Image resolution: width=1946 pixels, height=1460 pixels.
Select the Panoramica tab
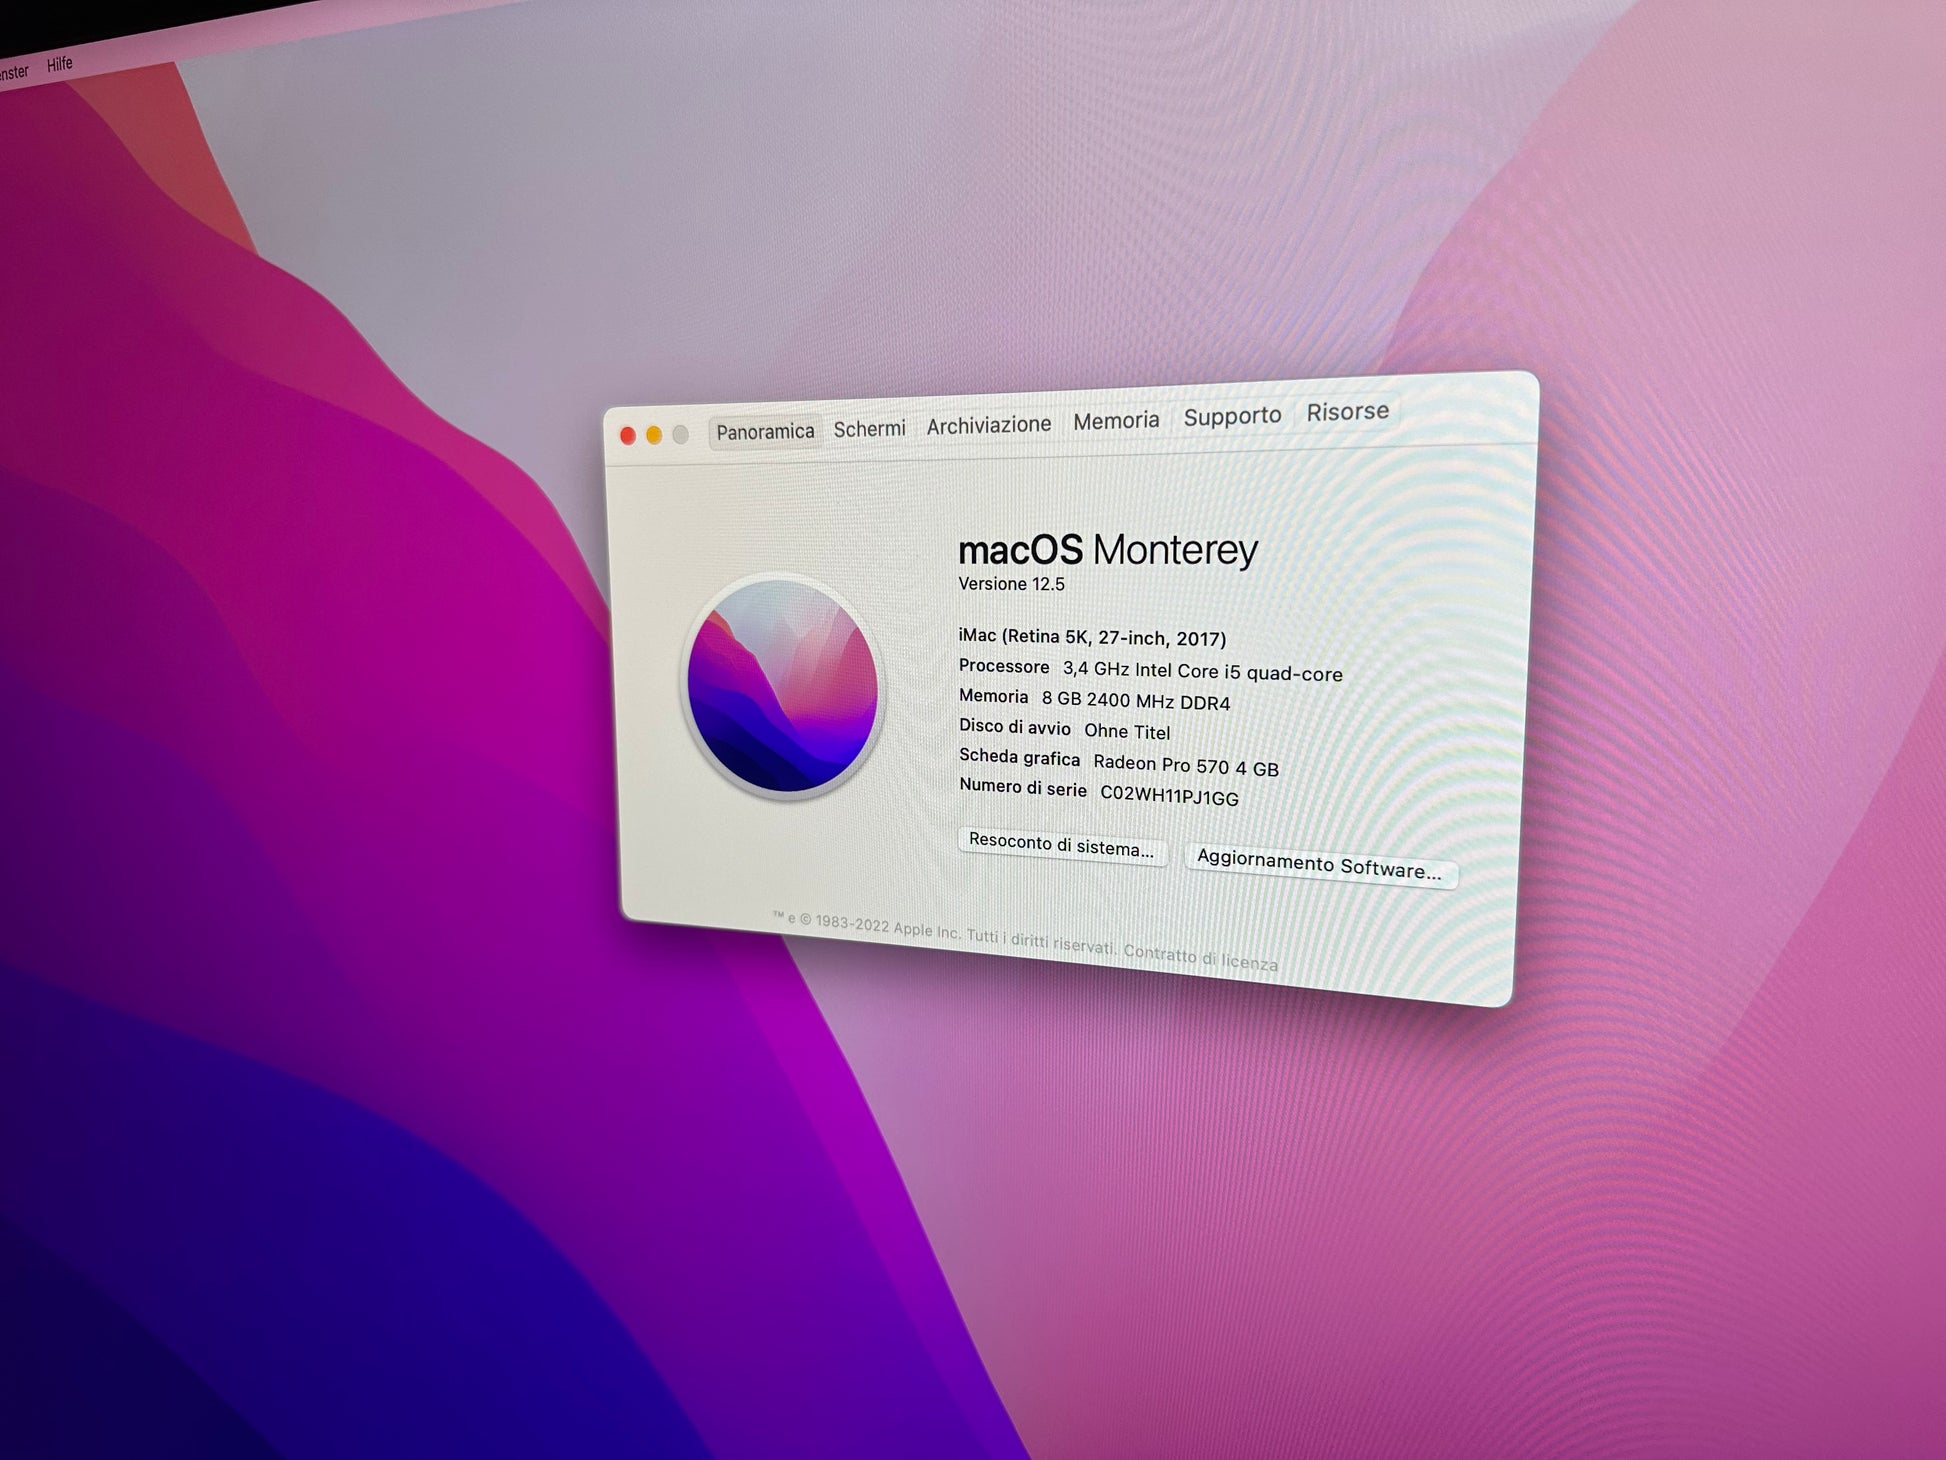(x=765, y=432)
